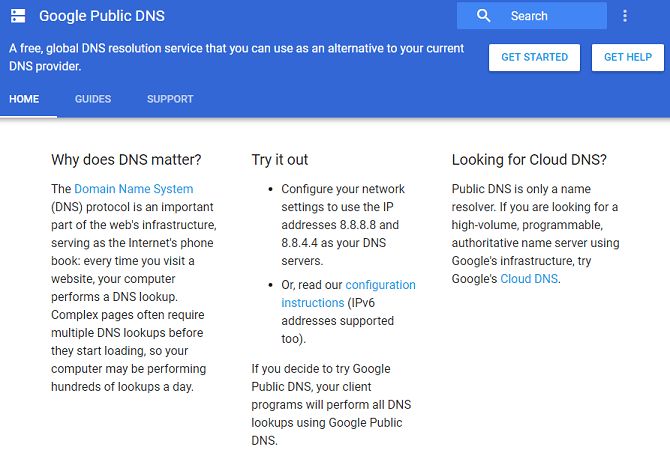
Task: Click the "Looking for Cloud DNS?" heading
Action: [529, 159]
